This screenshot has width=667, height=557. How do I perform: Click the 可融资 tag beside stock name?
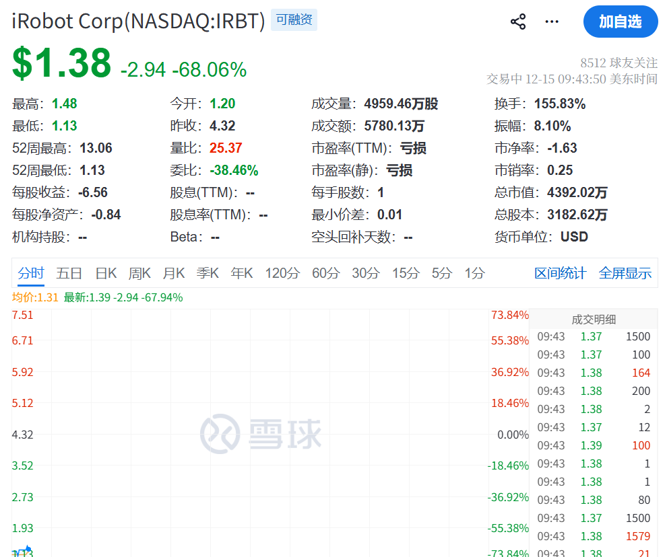pos(294,20)
